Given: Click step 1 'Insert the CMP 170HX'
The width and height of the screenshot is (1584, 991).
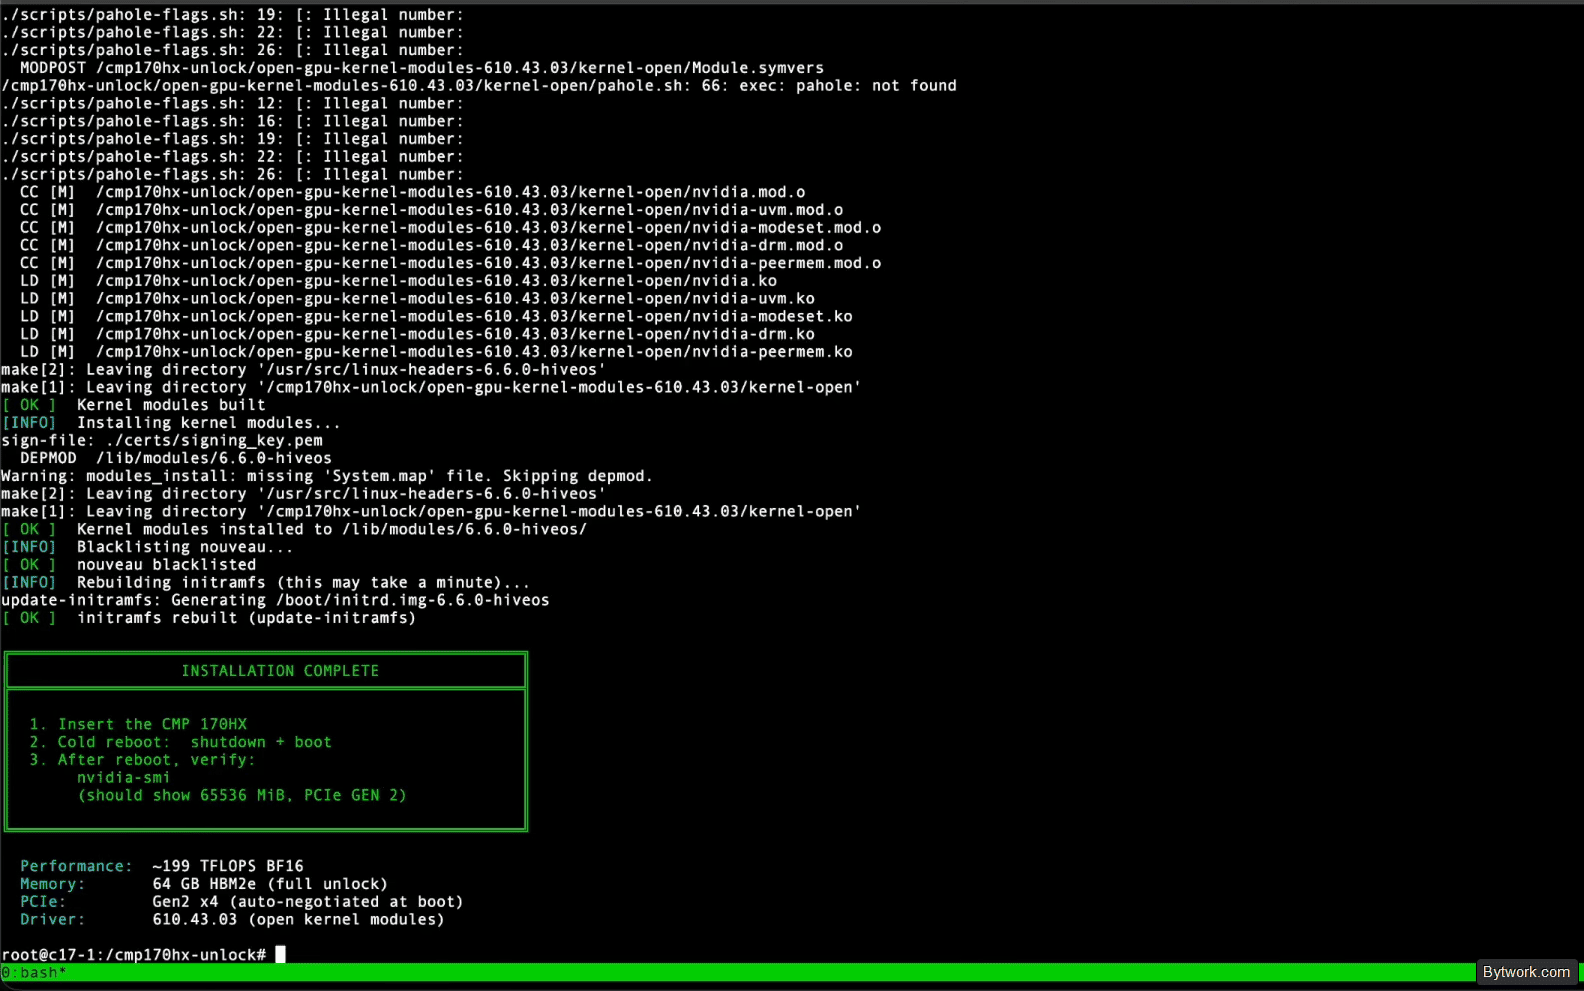Looking at the screenshot, I should click(138, 725).
